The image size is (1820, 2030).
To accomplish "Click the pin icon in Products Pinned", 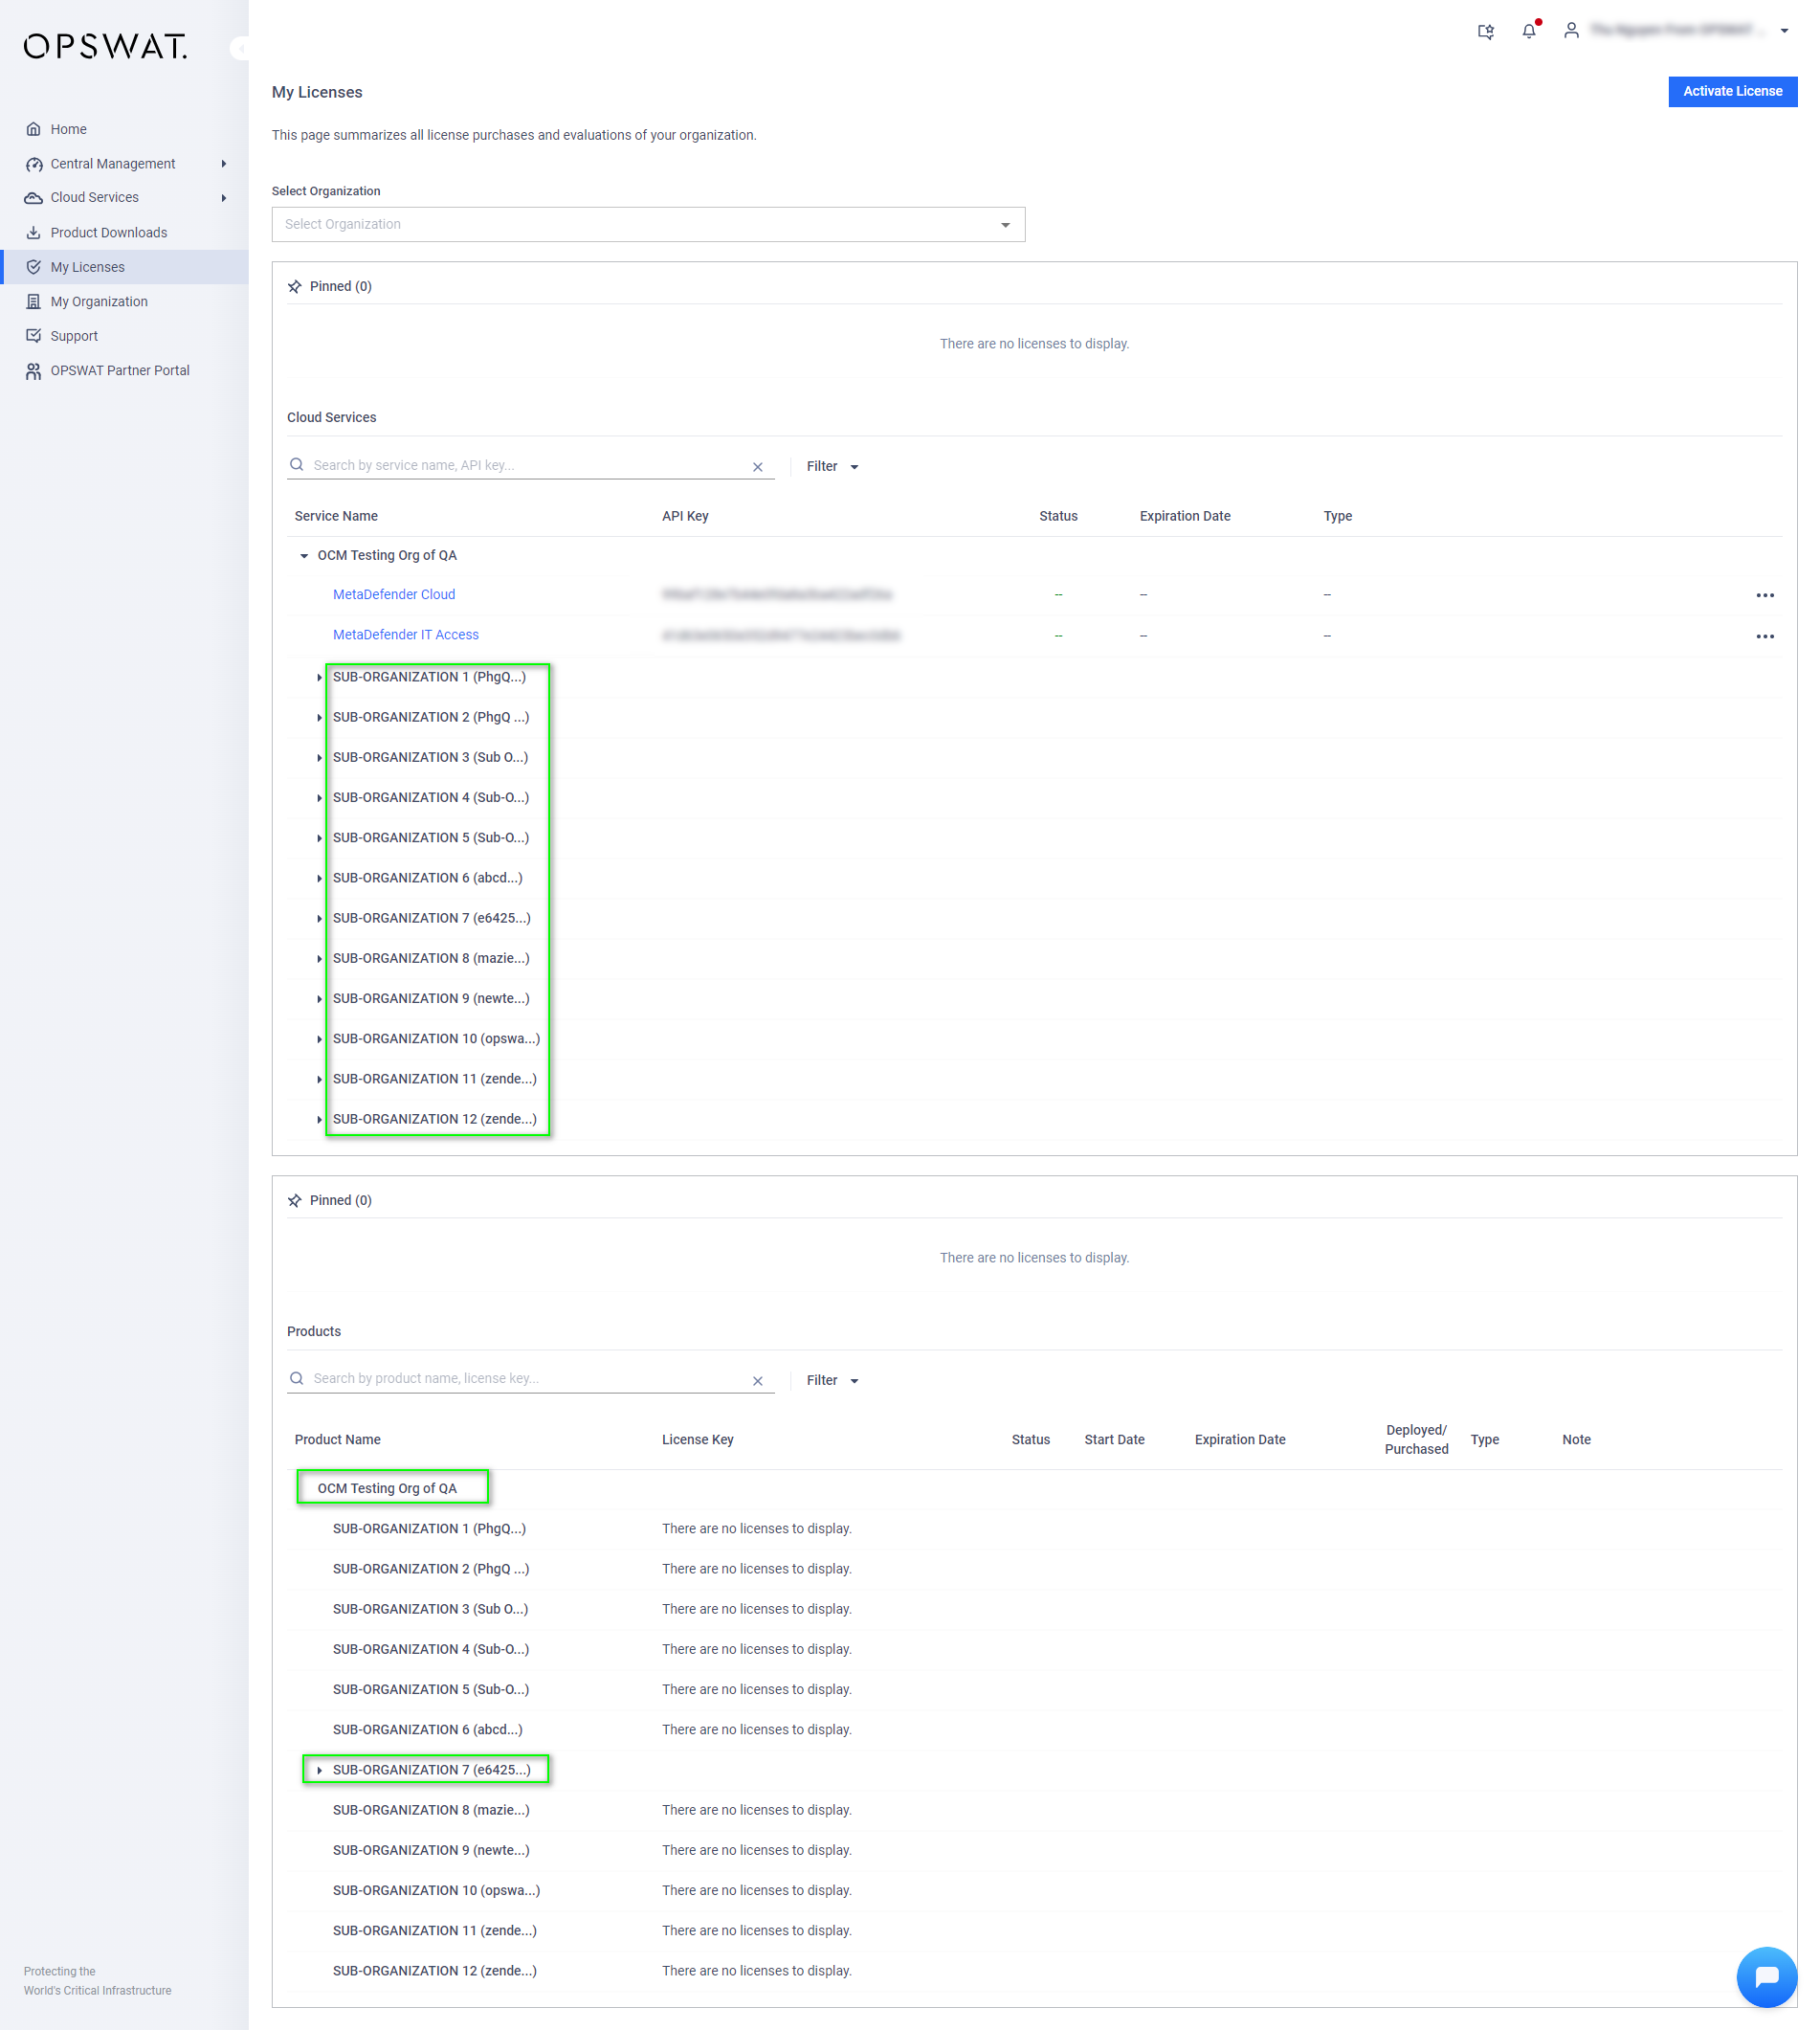I will (x=295, y=1200).
